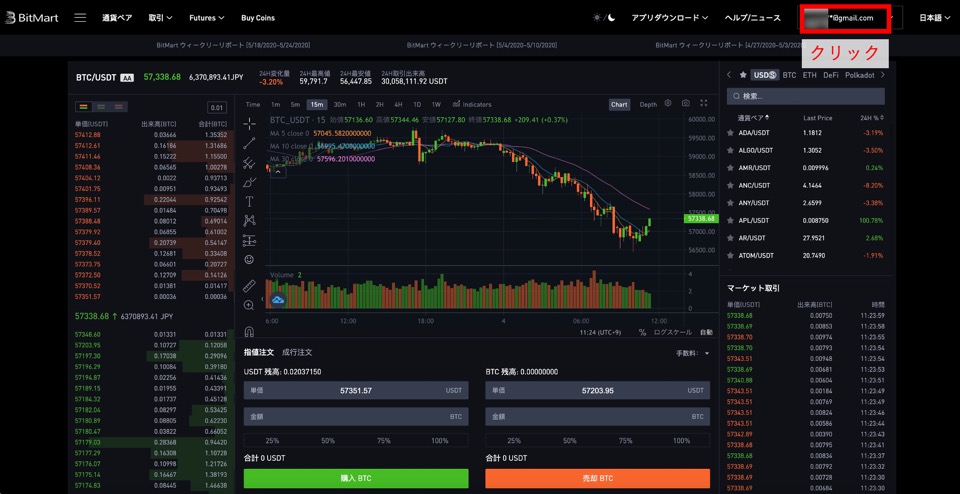Select the ruler measure tool

(250, 286)
